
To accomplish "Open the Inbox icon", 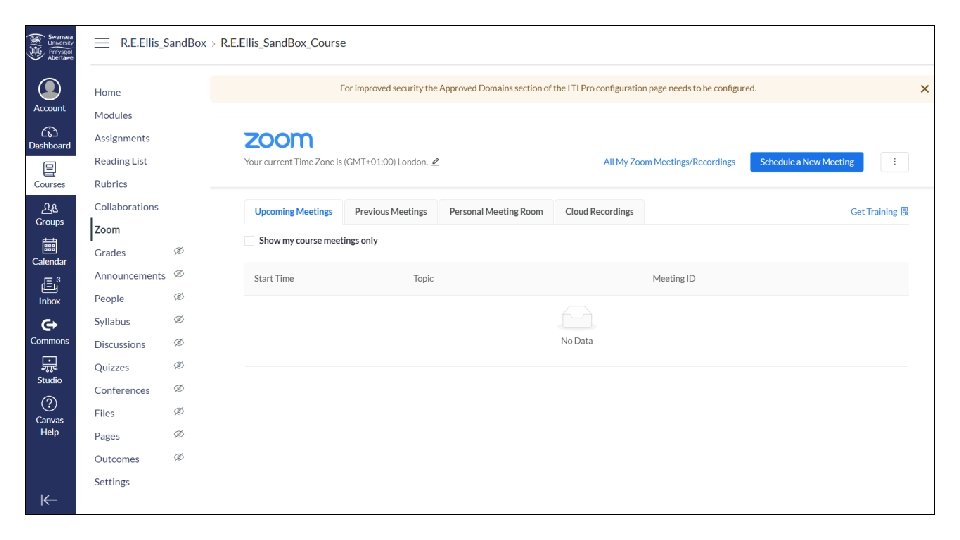I will pyautogui.click(x=50, y=285).
